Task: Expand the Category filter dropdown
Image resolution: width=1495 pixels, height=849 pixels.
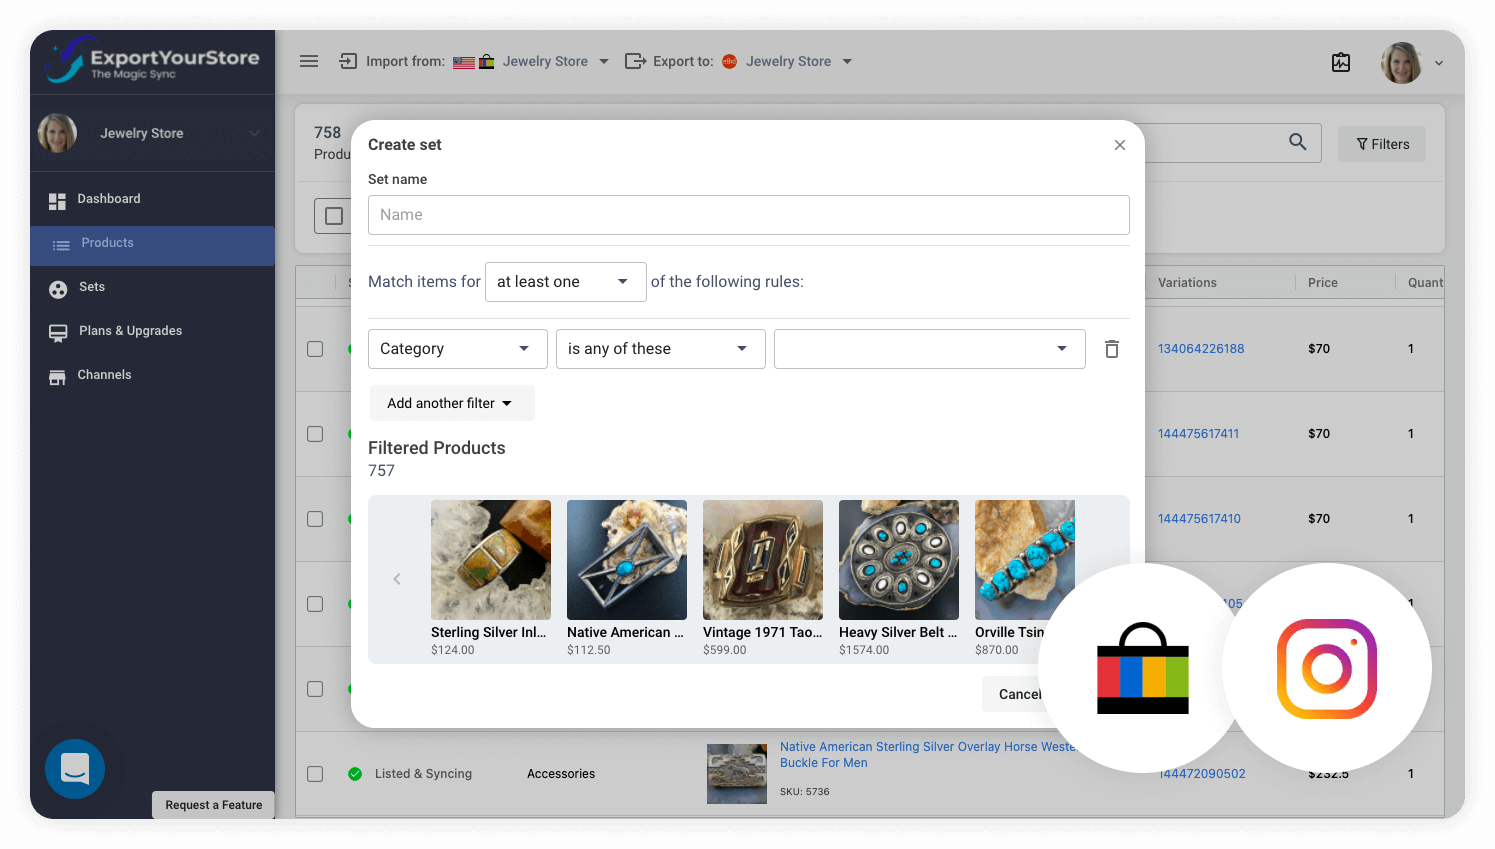Action: [457, 348]
